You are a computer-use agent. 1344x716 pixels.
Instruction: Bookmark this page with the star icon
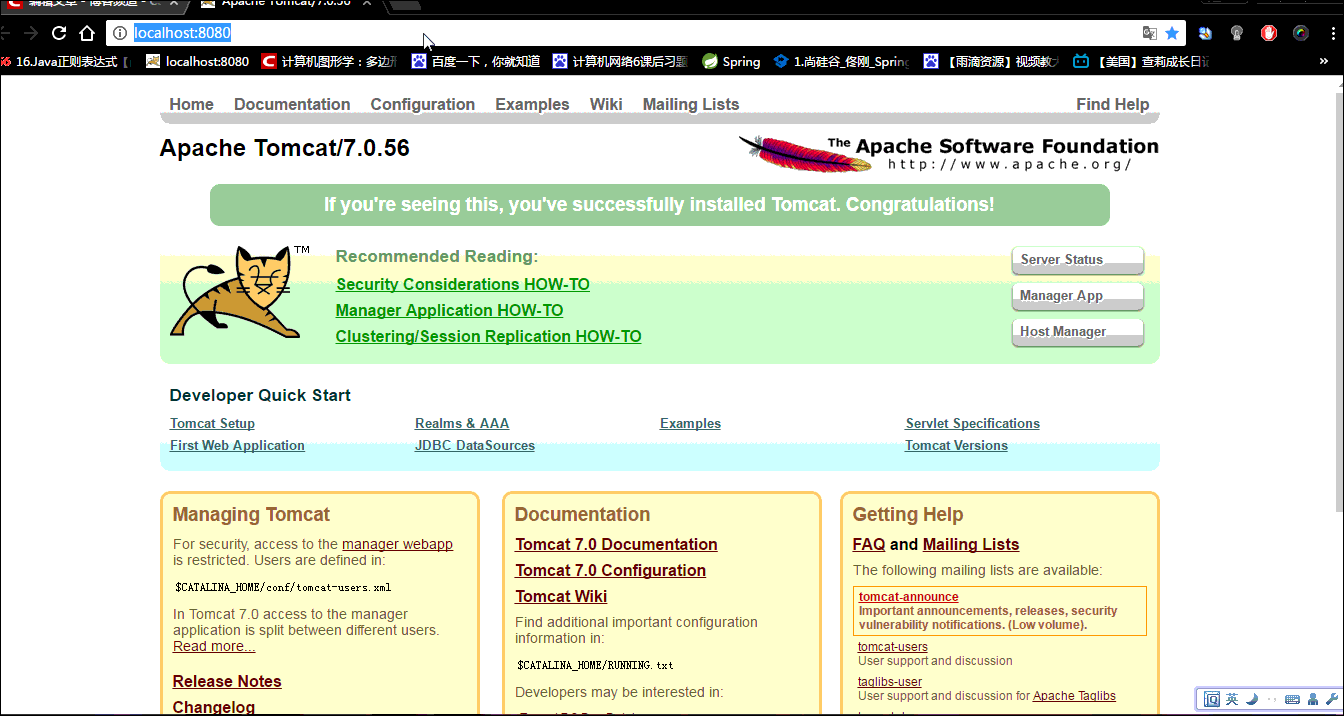tap(1172, 33)
